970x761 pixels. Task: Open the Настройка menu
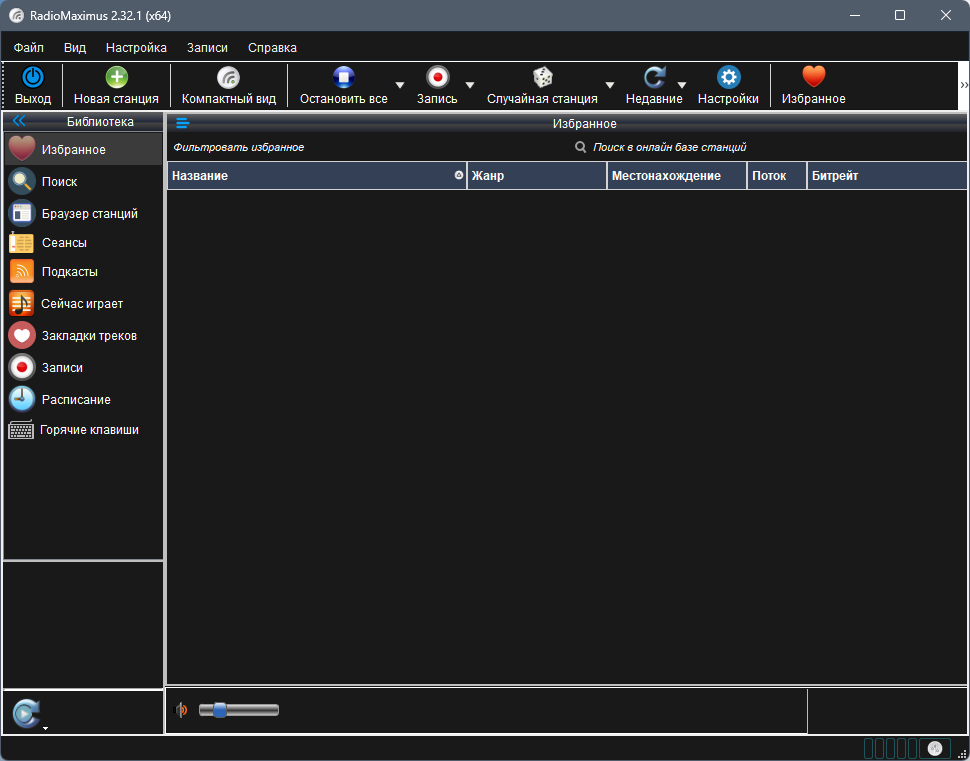(136, 47)
